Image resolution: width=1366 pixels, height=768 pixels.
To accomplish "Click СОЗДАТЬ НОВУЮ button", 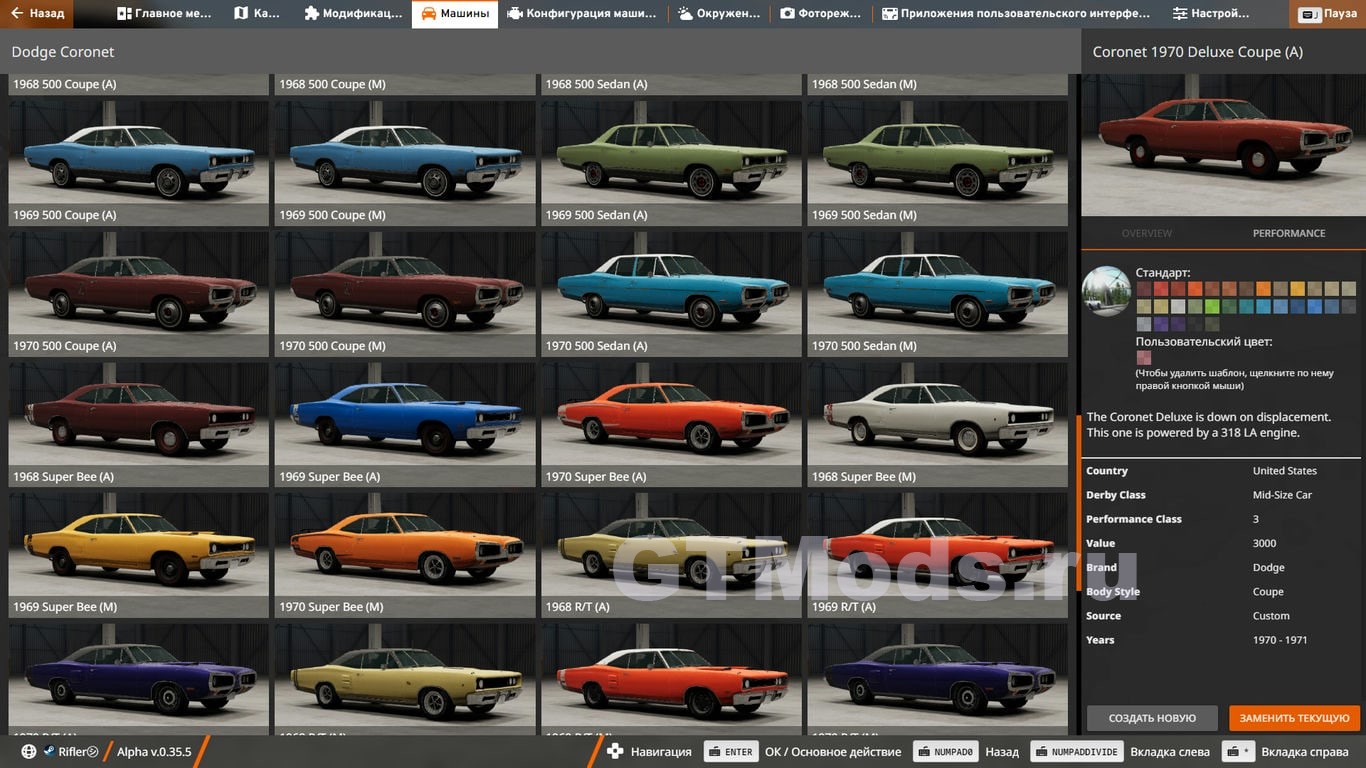I will coord(1152,718).
